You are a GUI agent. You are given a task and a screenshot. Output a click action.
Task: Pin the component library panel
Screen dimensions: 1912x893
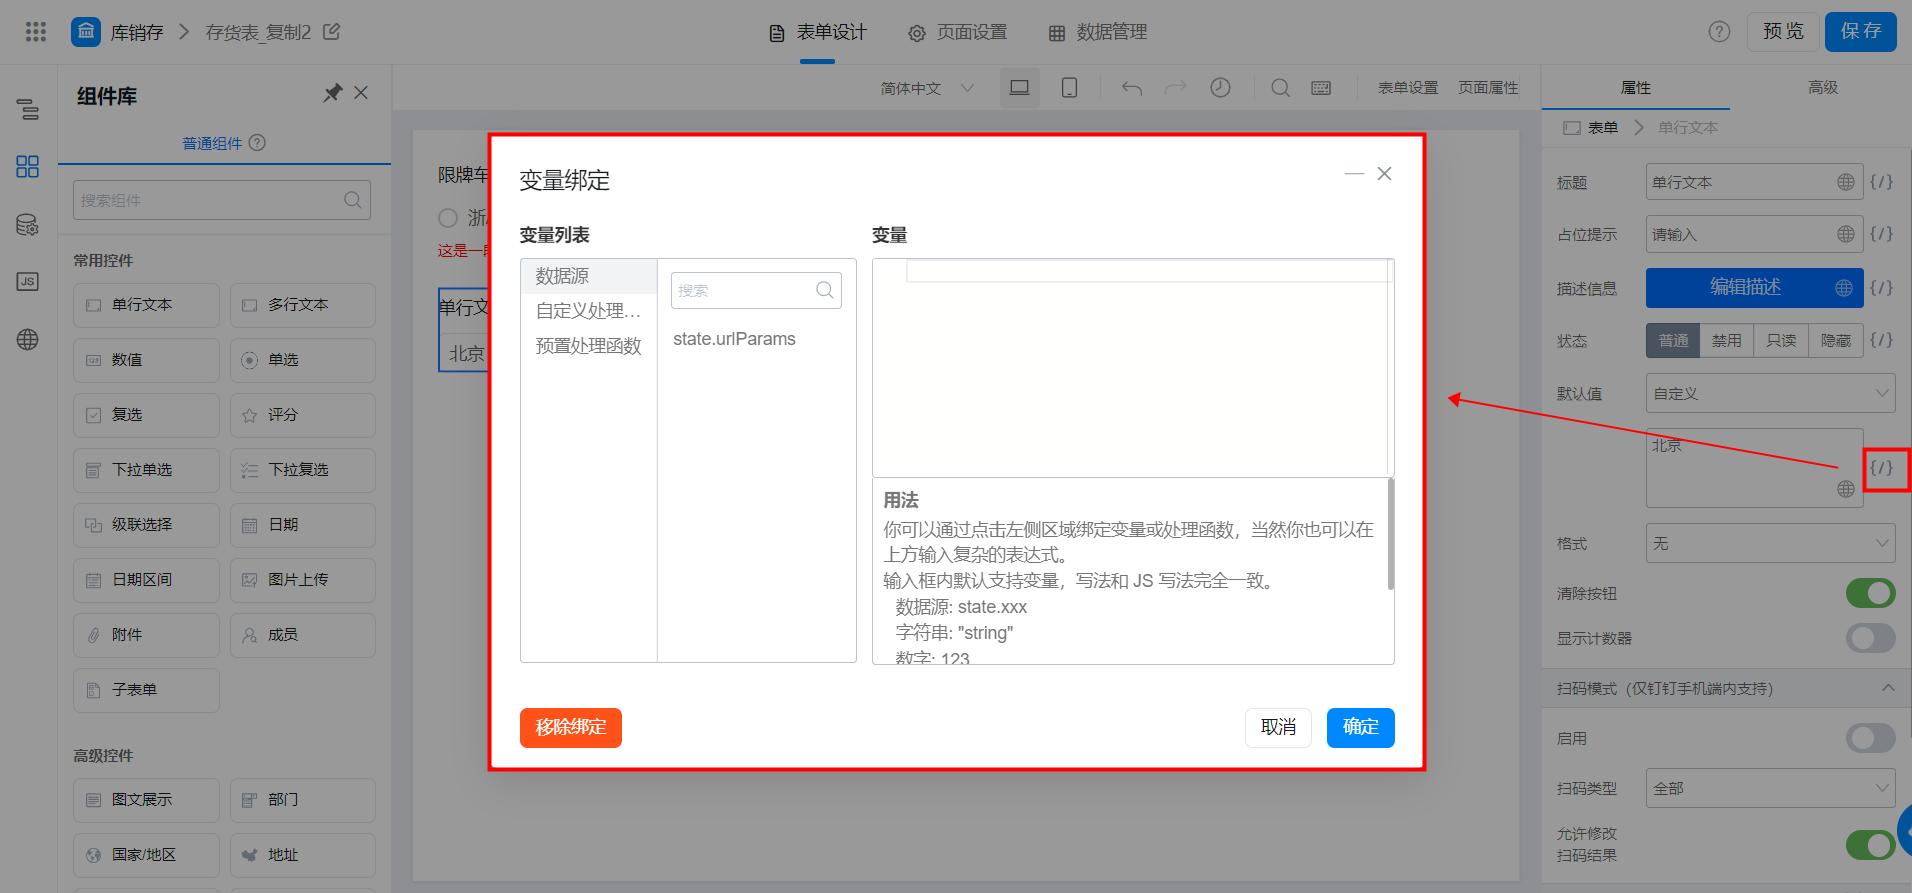[332, 93]
